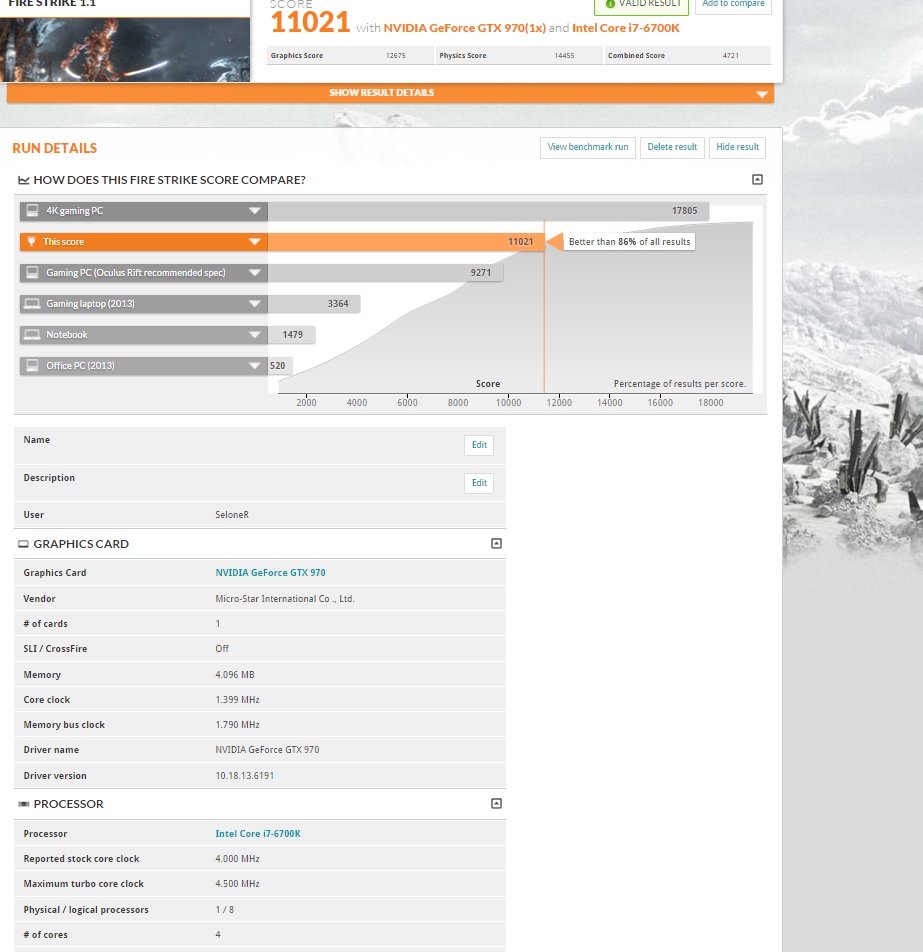
Task: Click Maximum turbo core clock value 4.500 MHz
Action: (x=237, y=884)
